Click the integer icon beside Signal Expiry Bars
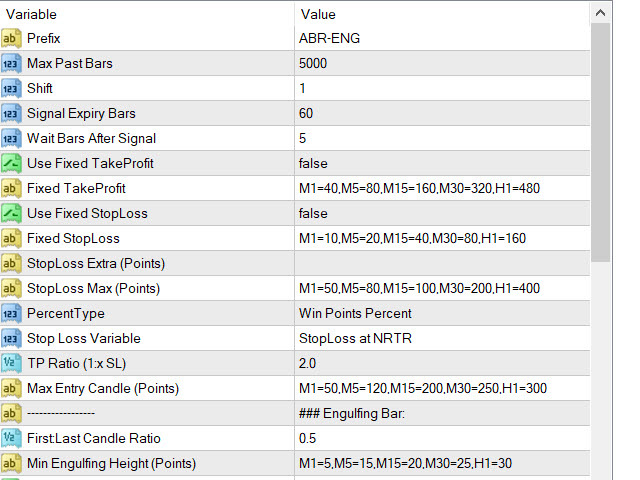This screenshot has width=640, height=480. coord(11,113)
